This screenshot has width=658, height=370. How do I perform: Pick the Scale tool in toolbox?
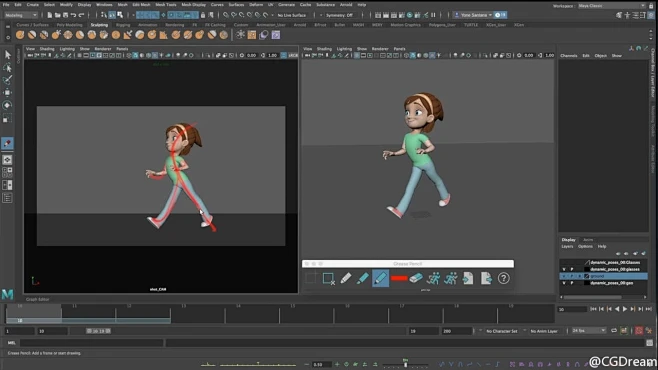[x=7, y=119]
